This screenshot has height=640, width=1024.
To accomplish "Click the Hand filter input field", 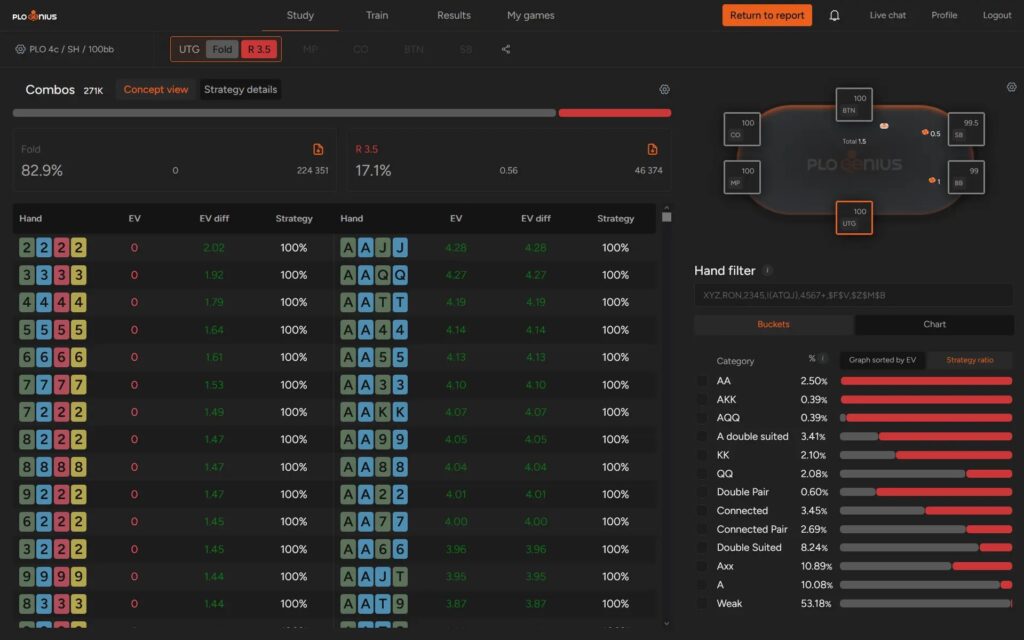I will (x=854, y=295).
